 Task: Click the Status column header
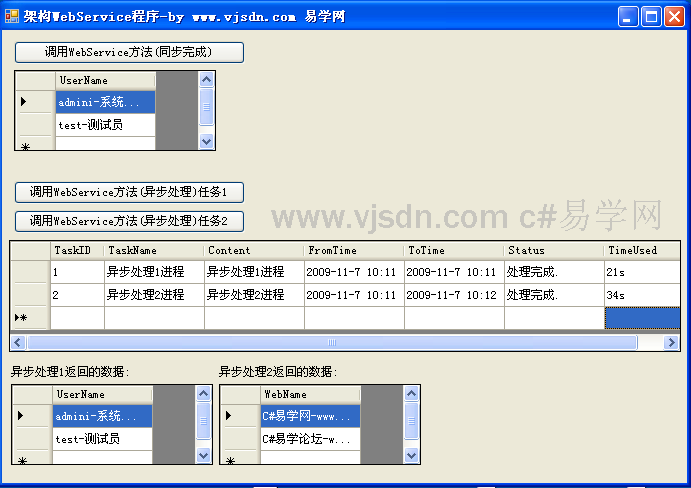pyautogui.click(x=553, y=250)
